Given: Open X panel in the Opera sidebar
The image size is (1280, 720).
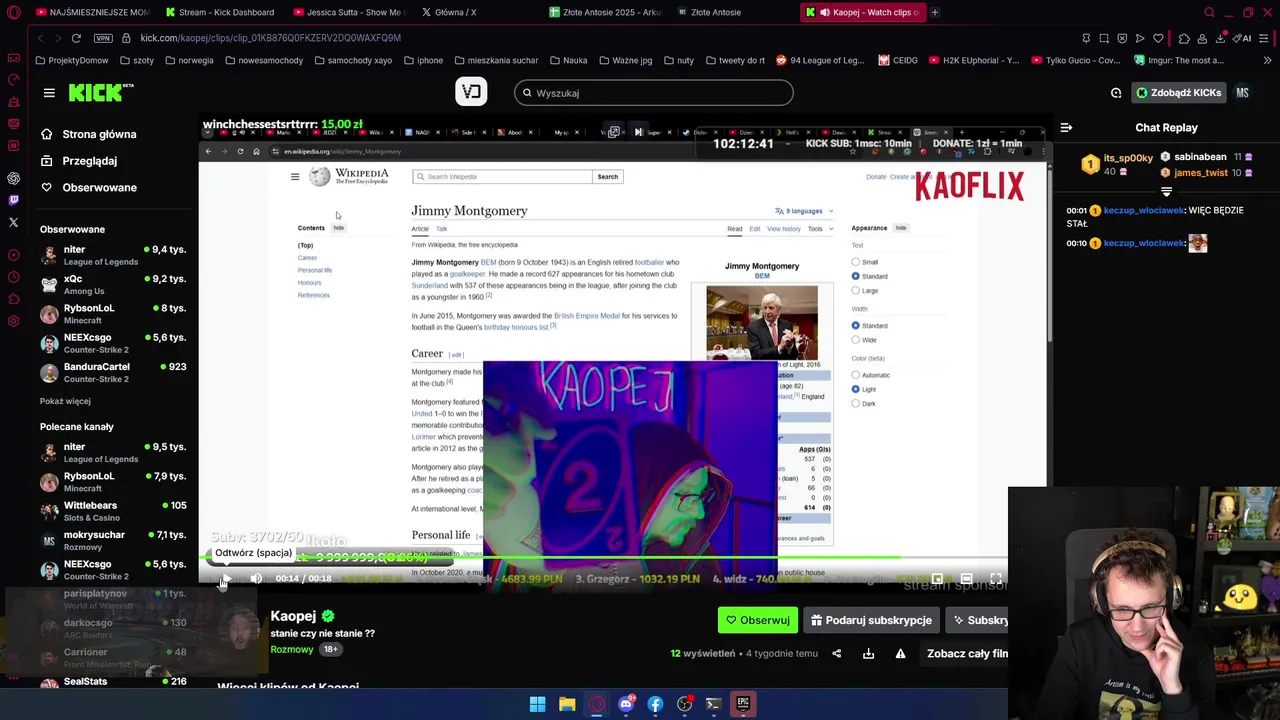Looking at the screenshot, I should coord(13,222).
